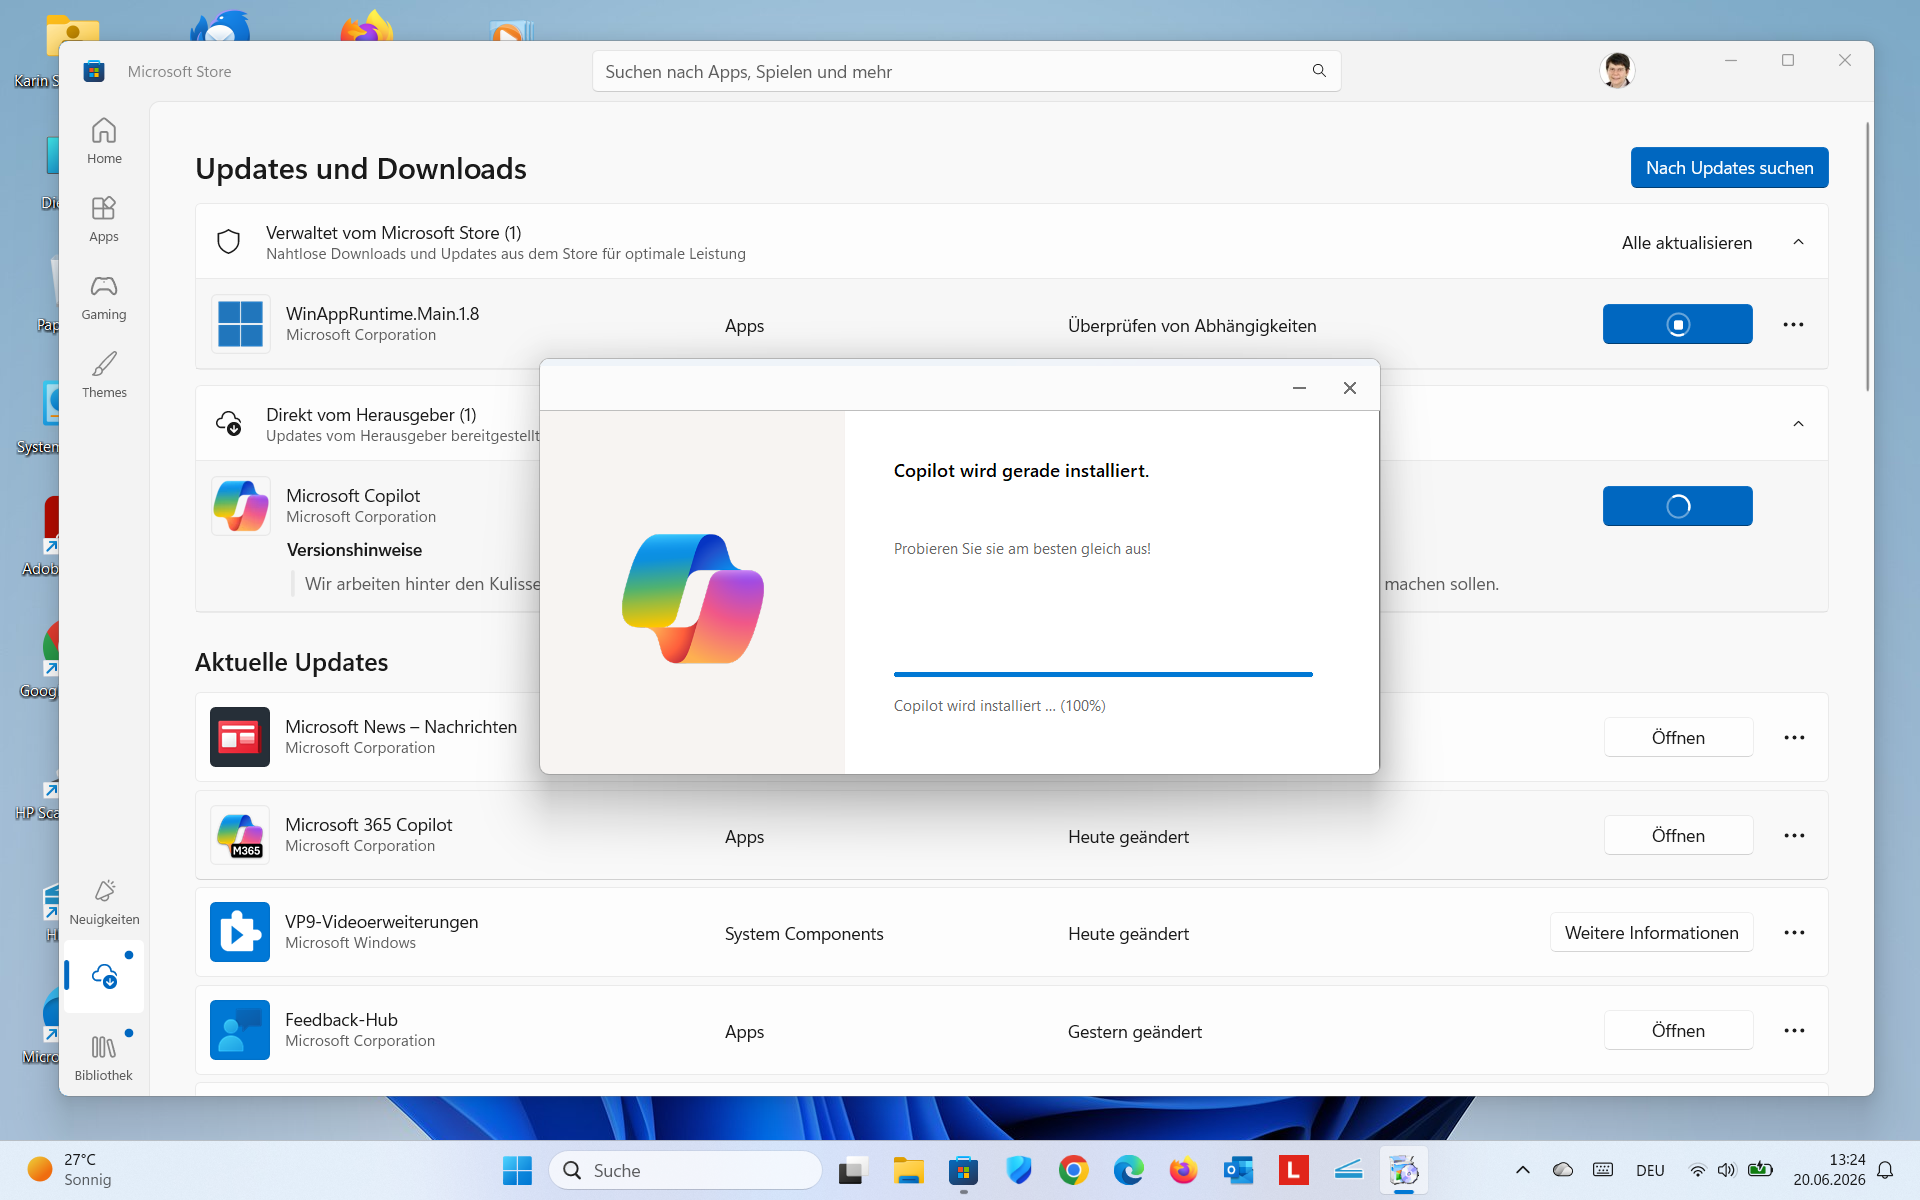Viewport: 1920px width, 1200px height.
Task: Open the Gaming section in sidebar
Action: click(104, 297)
